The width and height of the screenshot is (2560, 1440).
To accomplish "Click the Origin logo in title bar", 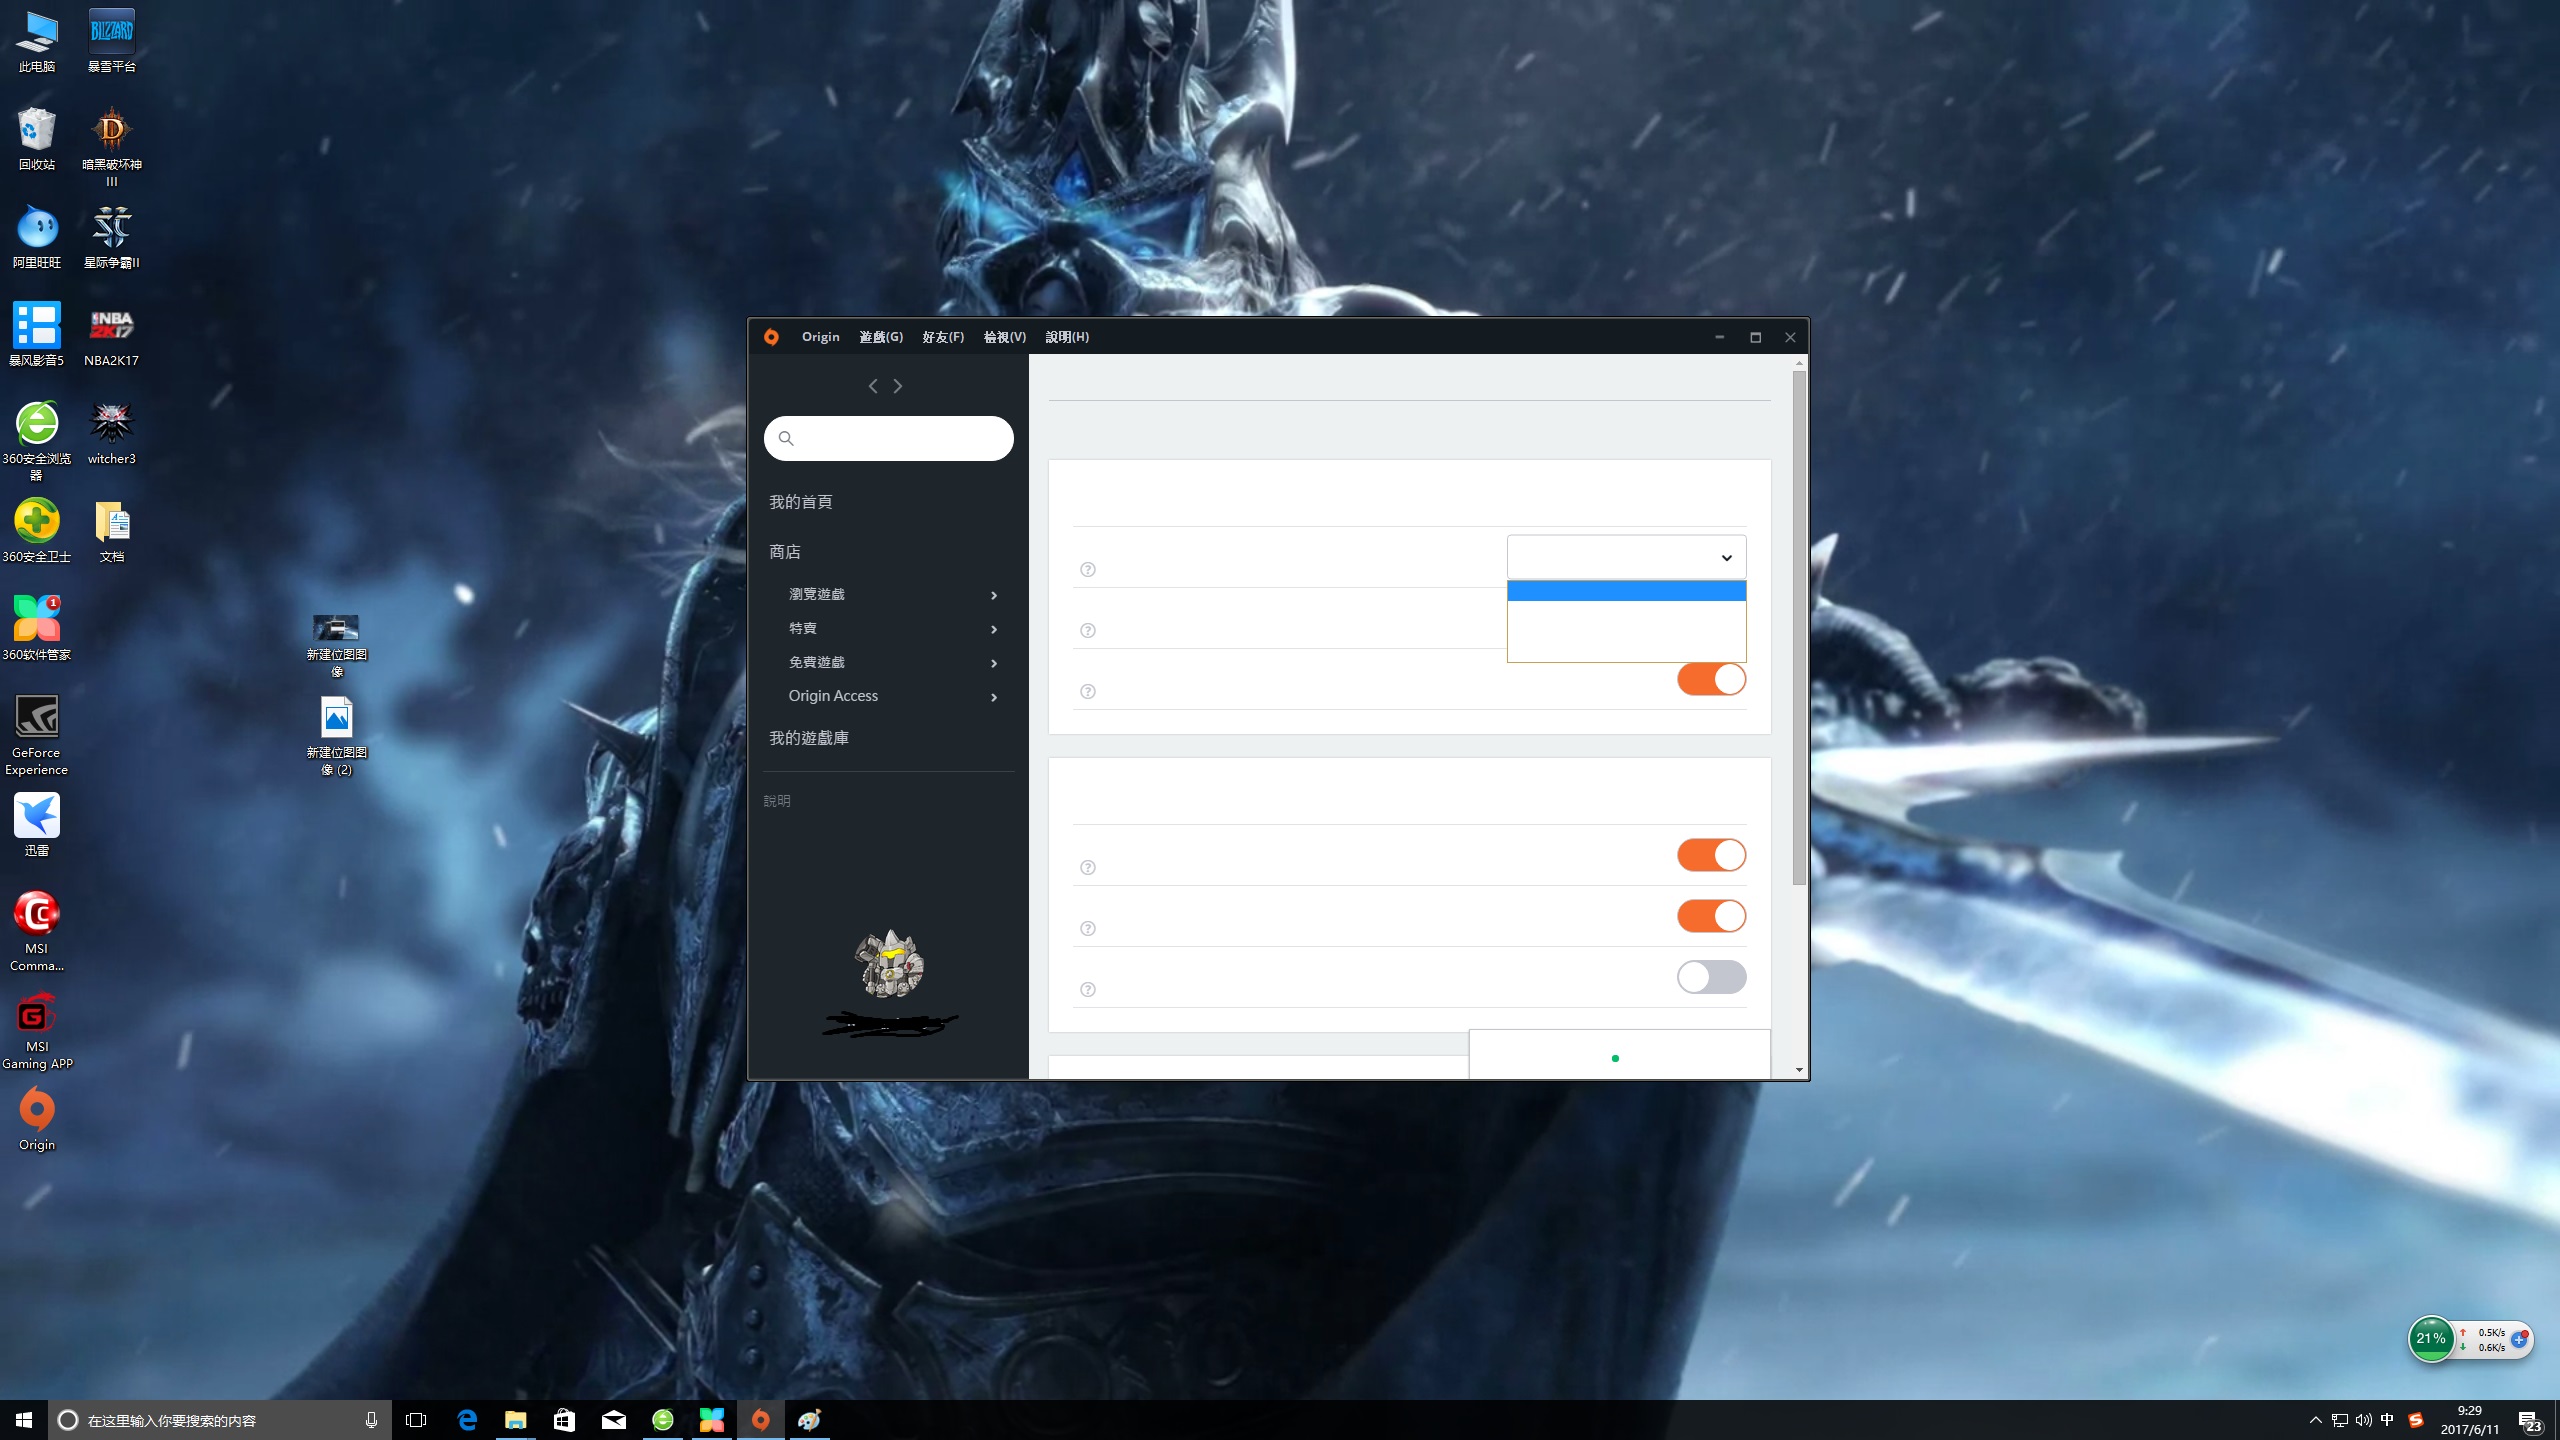I will (771, 337).
